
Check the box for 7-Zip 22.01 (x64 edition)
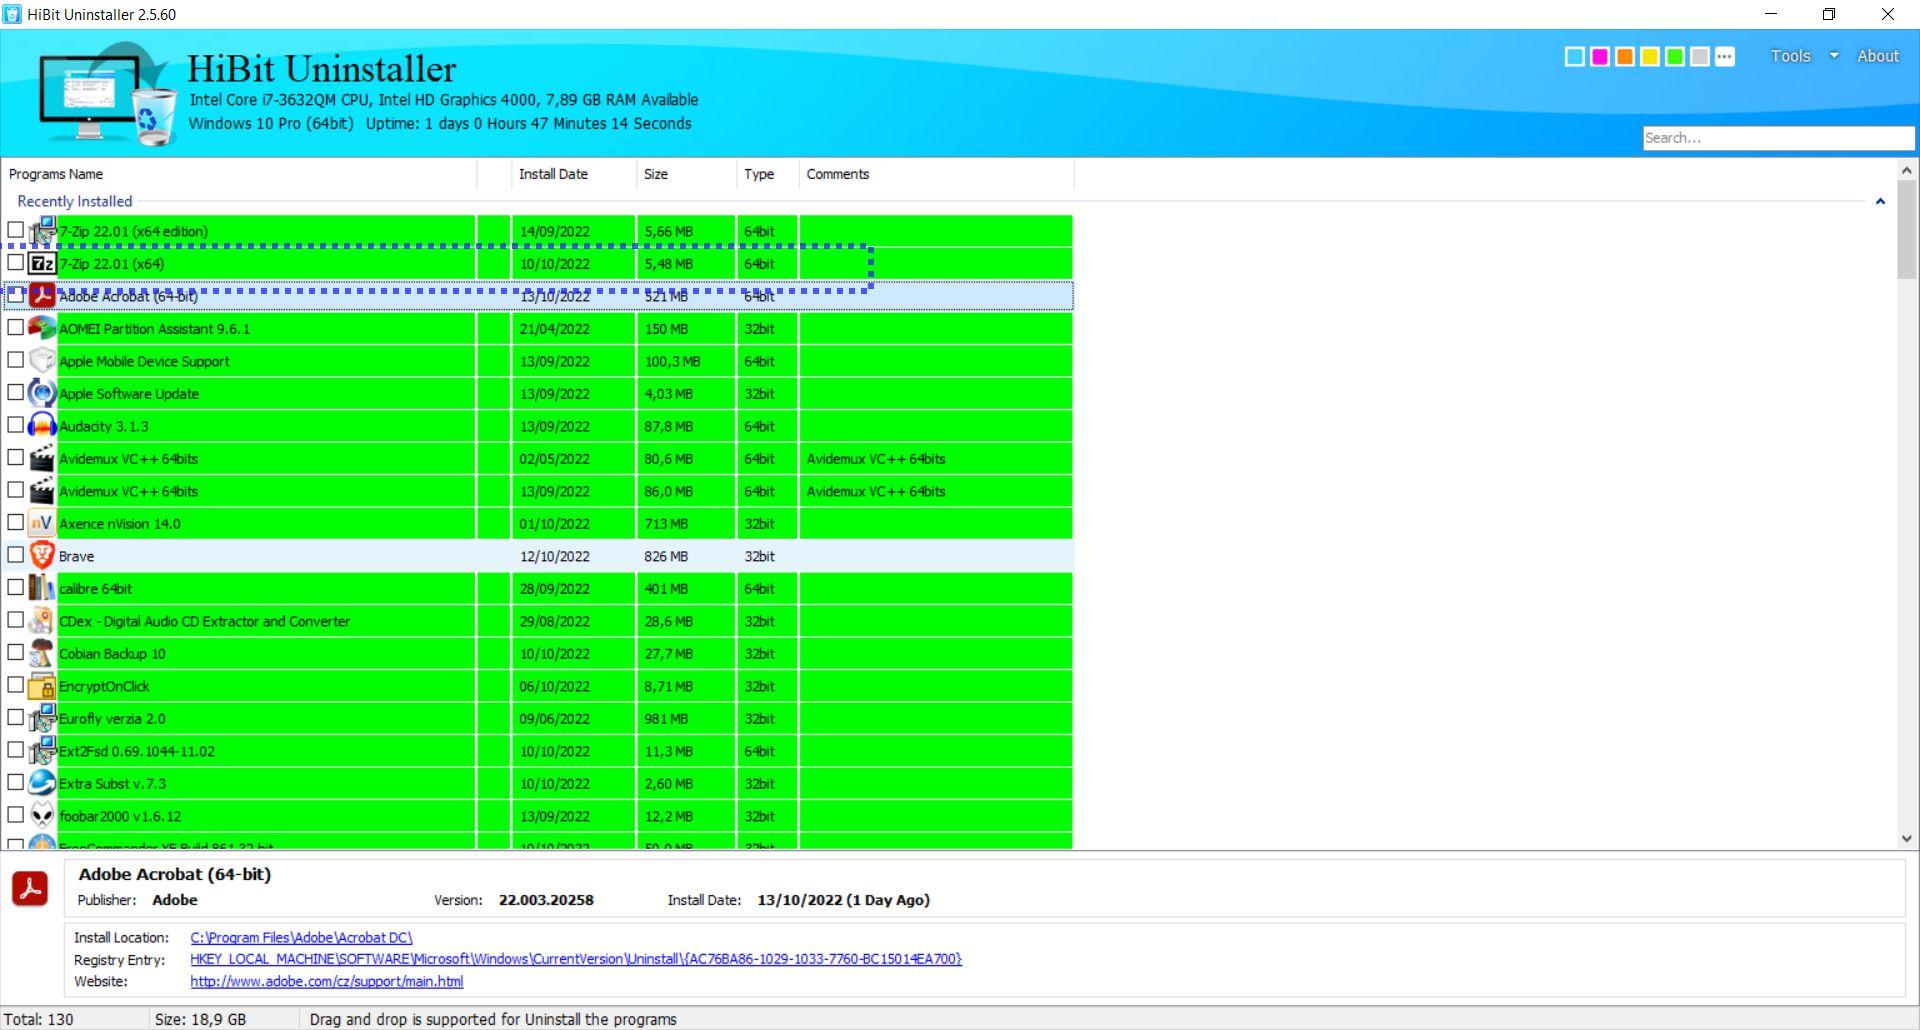click(x=15, y=230)
